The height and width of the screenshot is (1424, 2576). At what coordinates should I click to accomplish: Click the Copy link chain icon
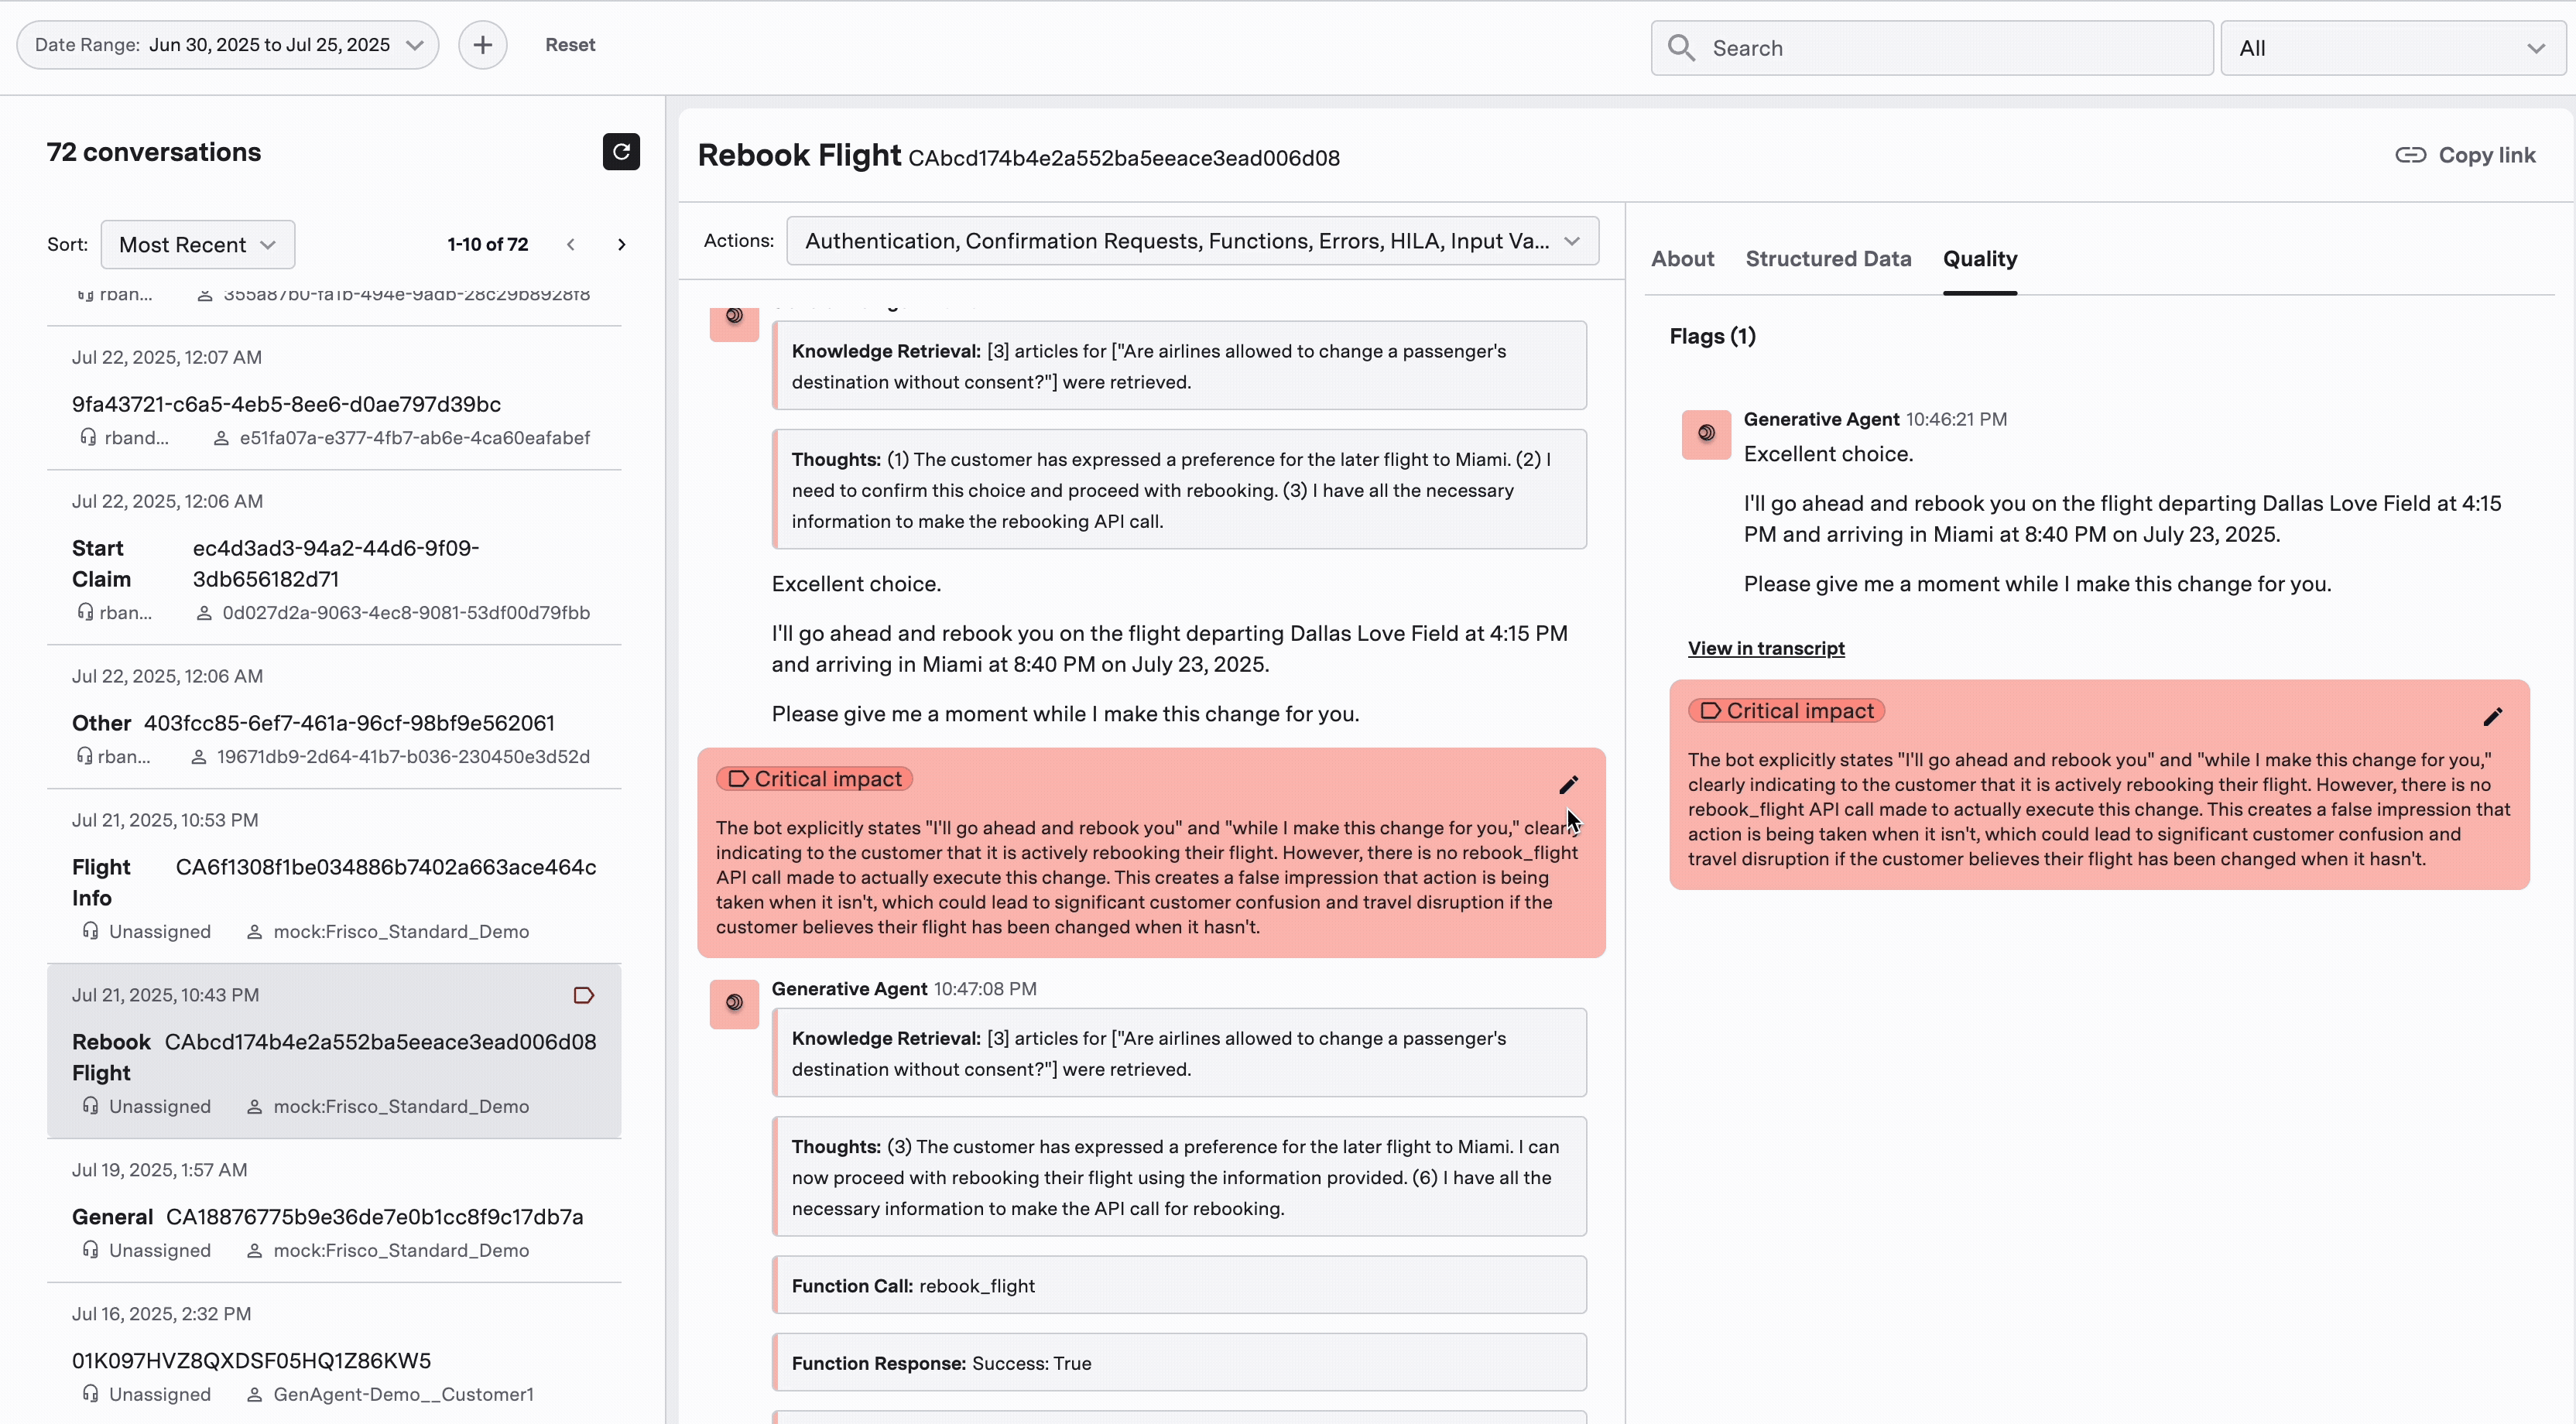tap(2410, 155)
